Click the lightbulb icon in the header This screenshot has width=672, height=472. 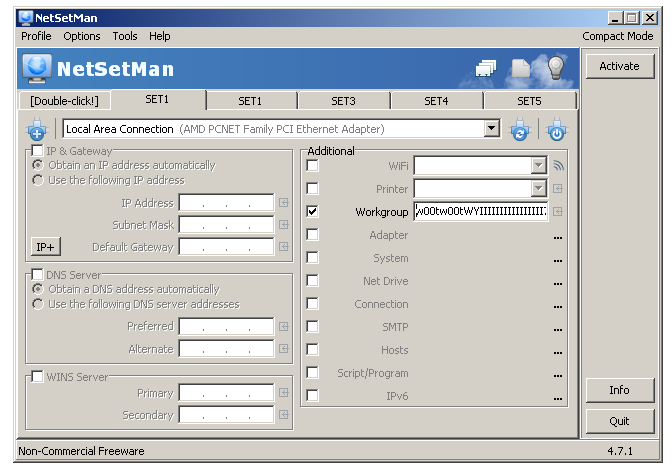(555, 68)
